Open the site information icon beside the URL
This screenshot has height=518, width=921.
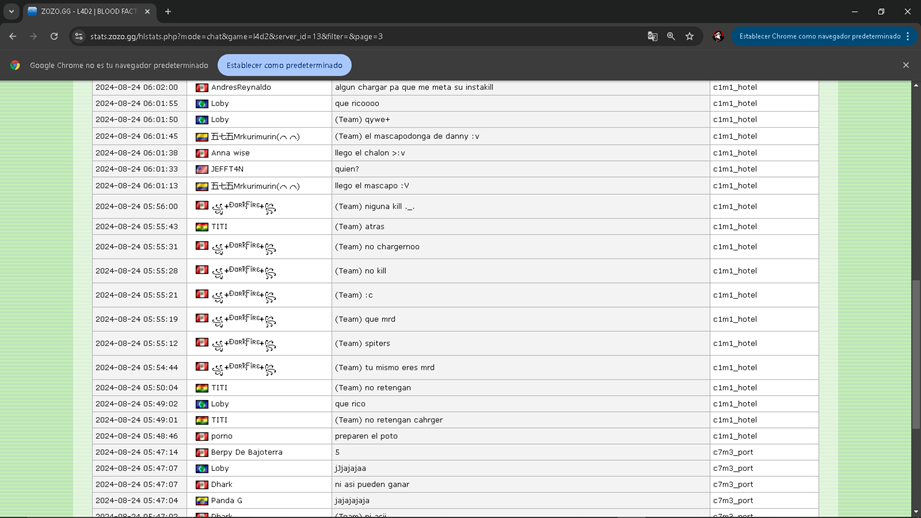(79, 36)
